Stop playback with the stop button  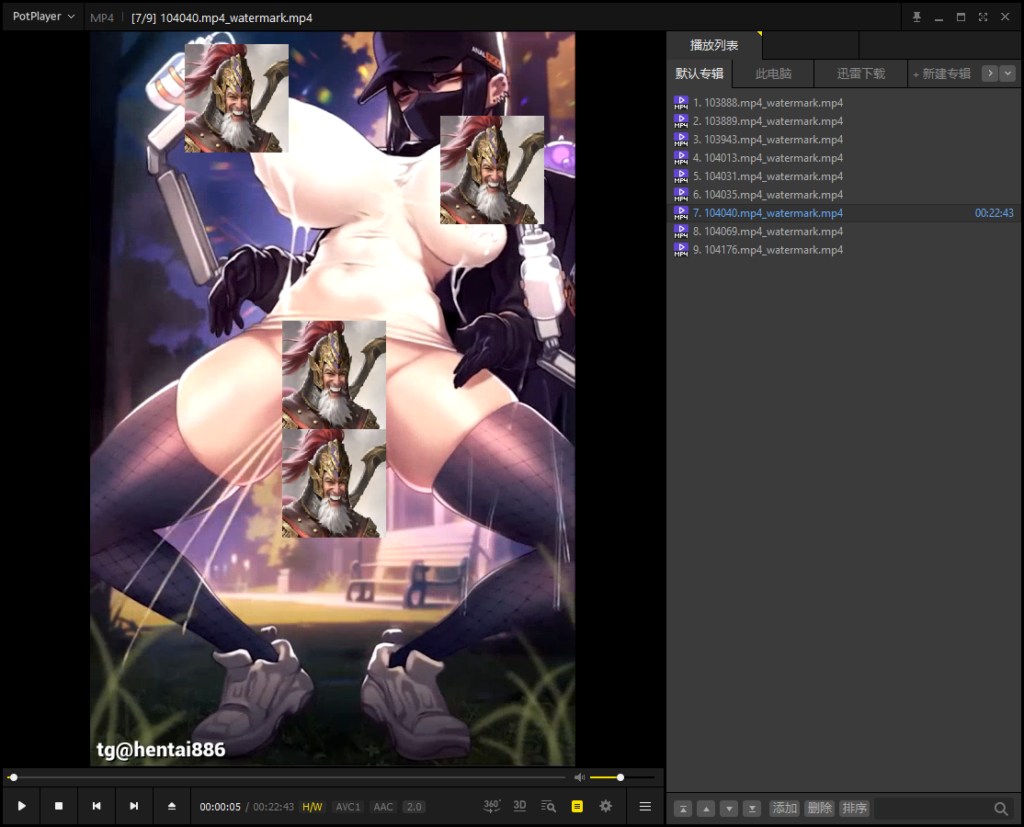[59, 806]
